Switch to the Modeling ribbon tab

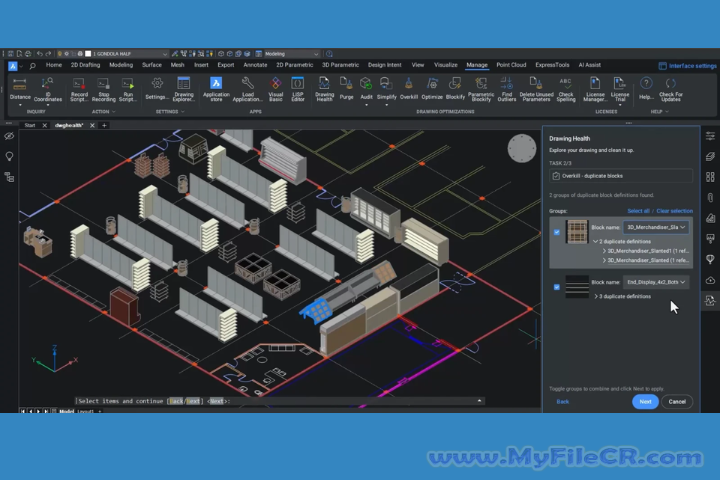tap(121, 65)
